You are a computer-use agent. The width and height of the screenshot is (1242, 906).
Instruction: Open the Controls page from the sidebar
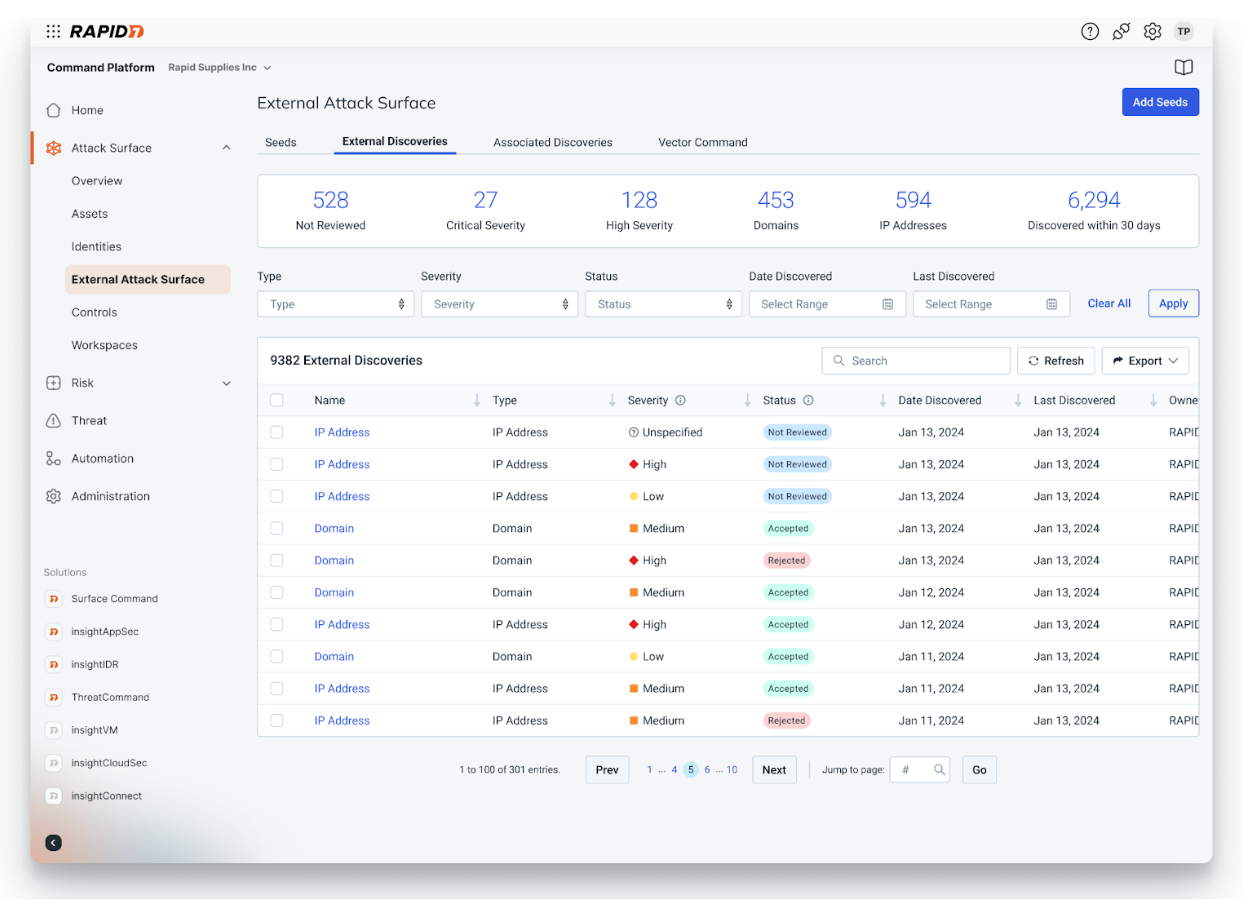tap(94, 312)
